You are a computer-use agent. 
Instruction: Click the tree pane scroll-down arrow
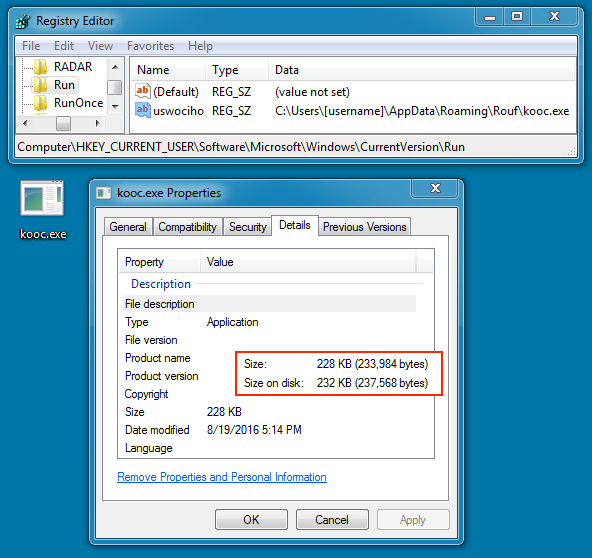pyautogui.click(x=115, y=107)
